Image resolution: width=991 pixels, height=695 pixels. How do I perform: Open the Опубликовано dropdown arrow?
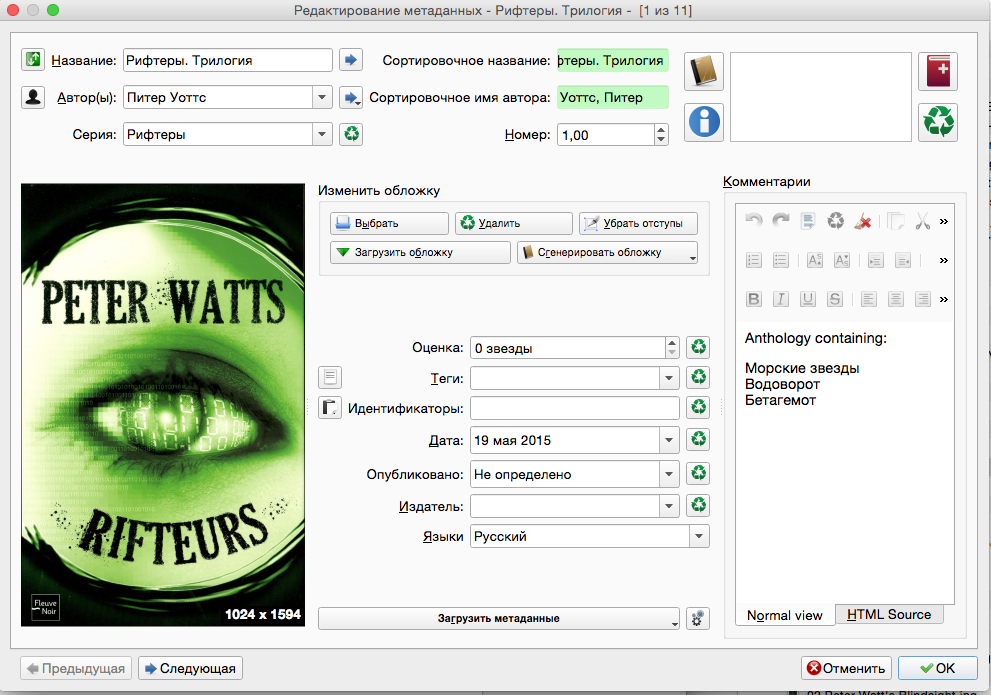point(669,474)
